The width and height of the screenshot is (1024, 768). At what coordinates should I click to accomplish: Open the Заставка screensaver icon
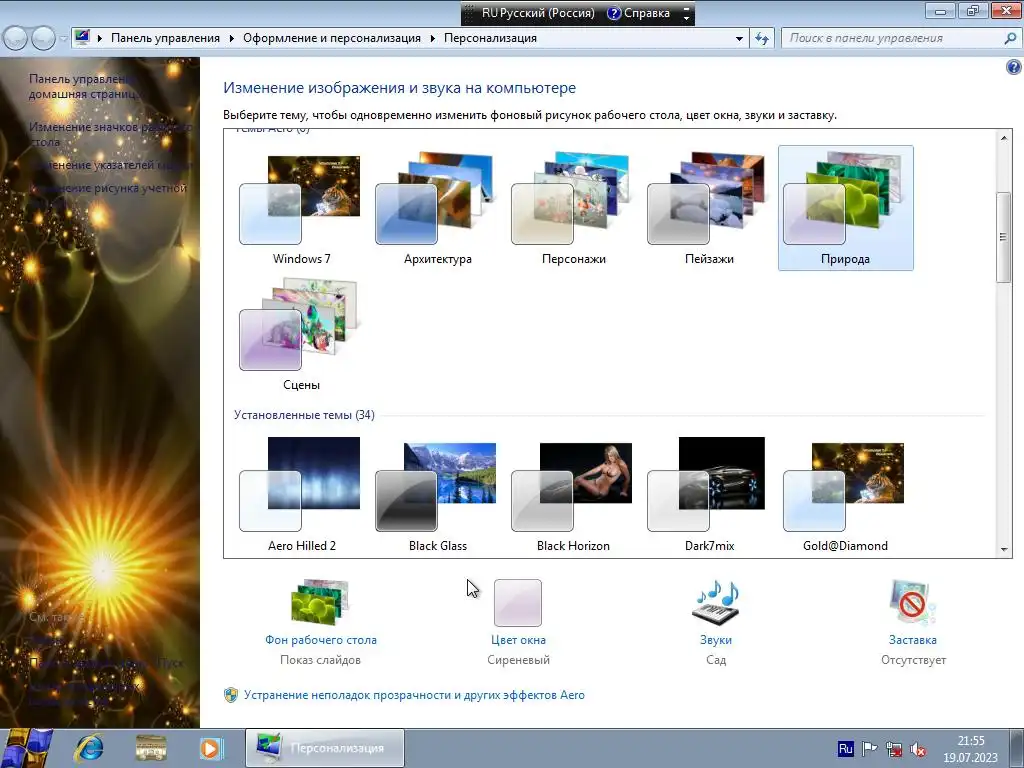coord(913,602)
